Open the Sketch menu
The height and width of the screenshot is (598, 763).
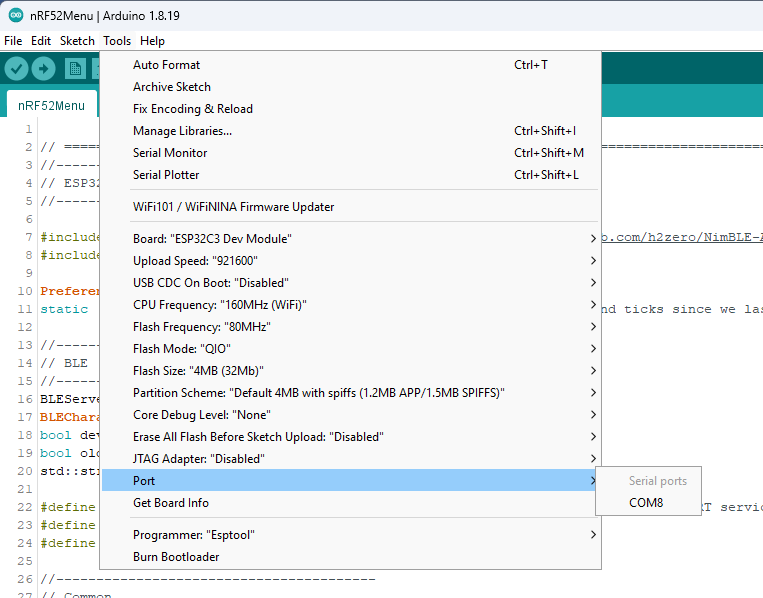[77, 41]
